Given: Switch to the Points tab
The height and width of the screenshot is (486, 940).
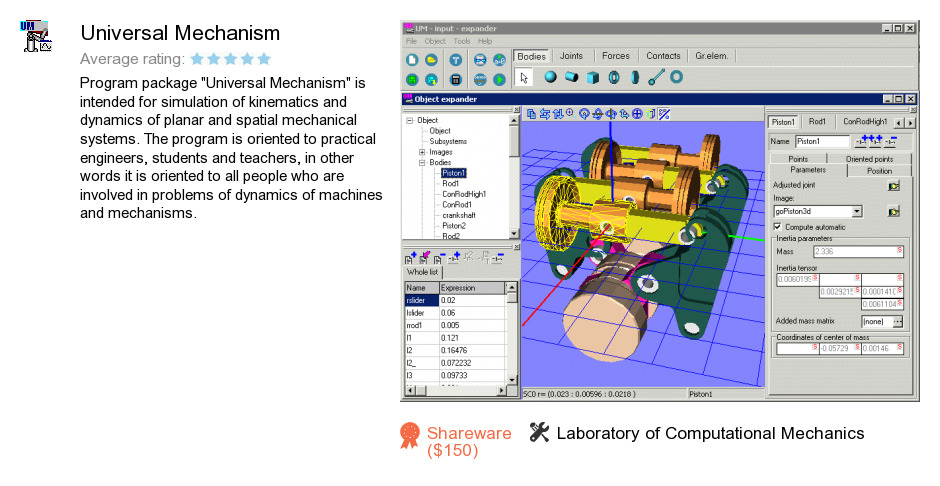Looking at the screenshot, I should click(x=798, y=159).
